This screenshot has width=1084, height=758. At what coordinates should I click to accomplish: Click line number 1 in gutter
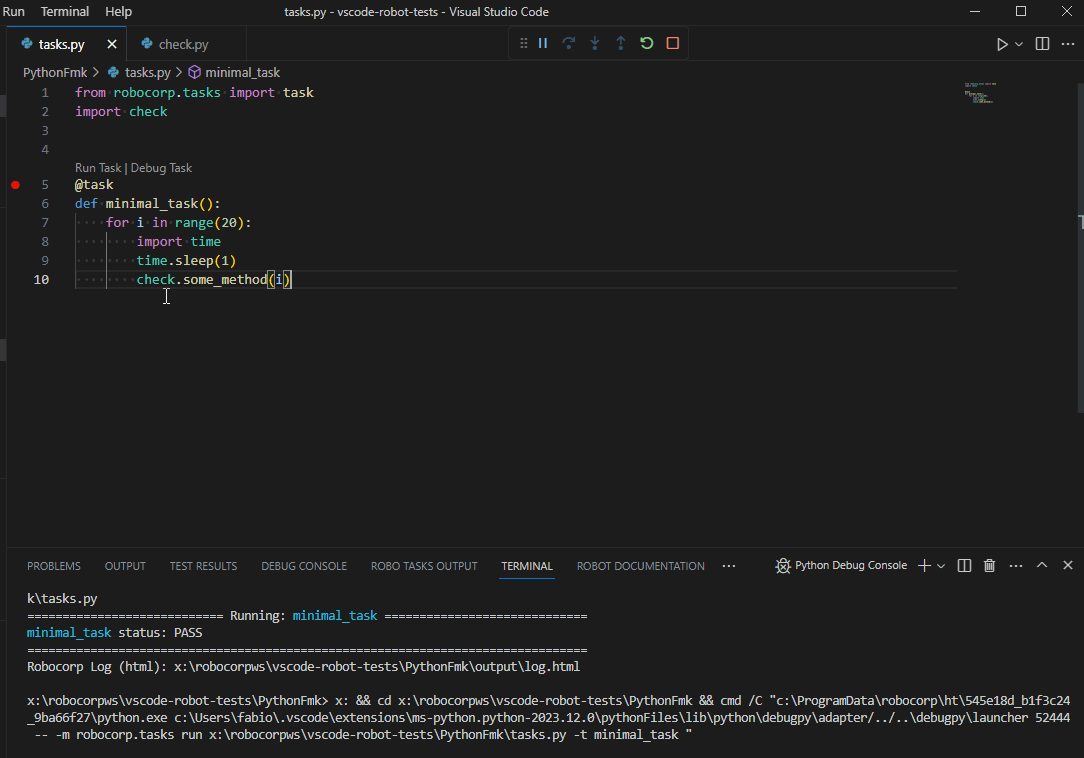pos(45,93)
